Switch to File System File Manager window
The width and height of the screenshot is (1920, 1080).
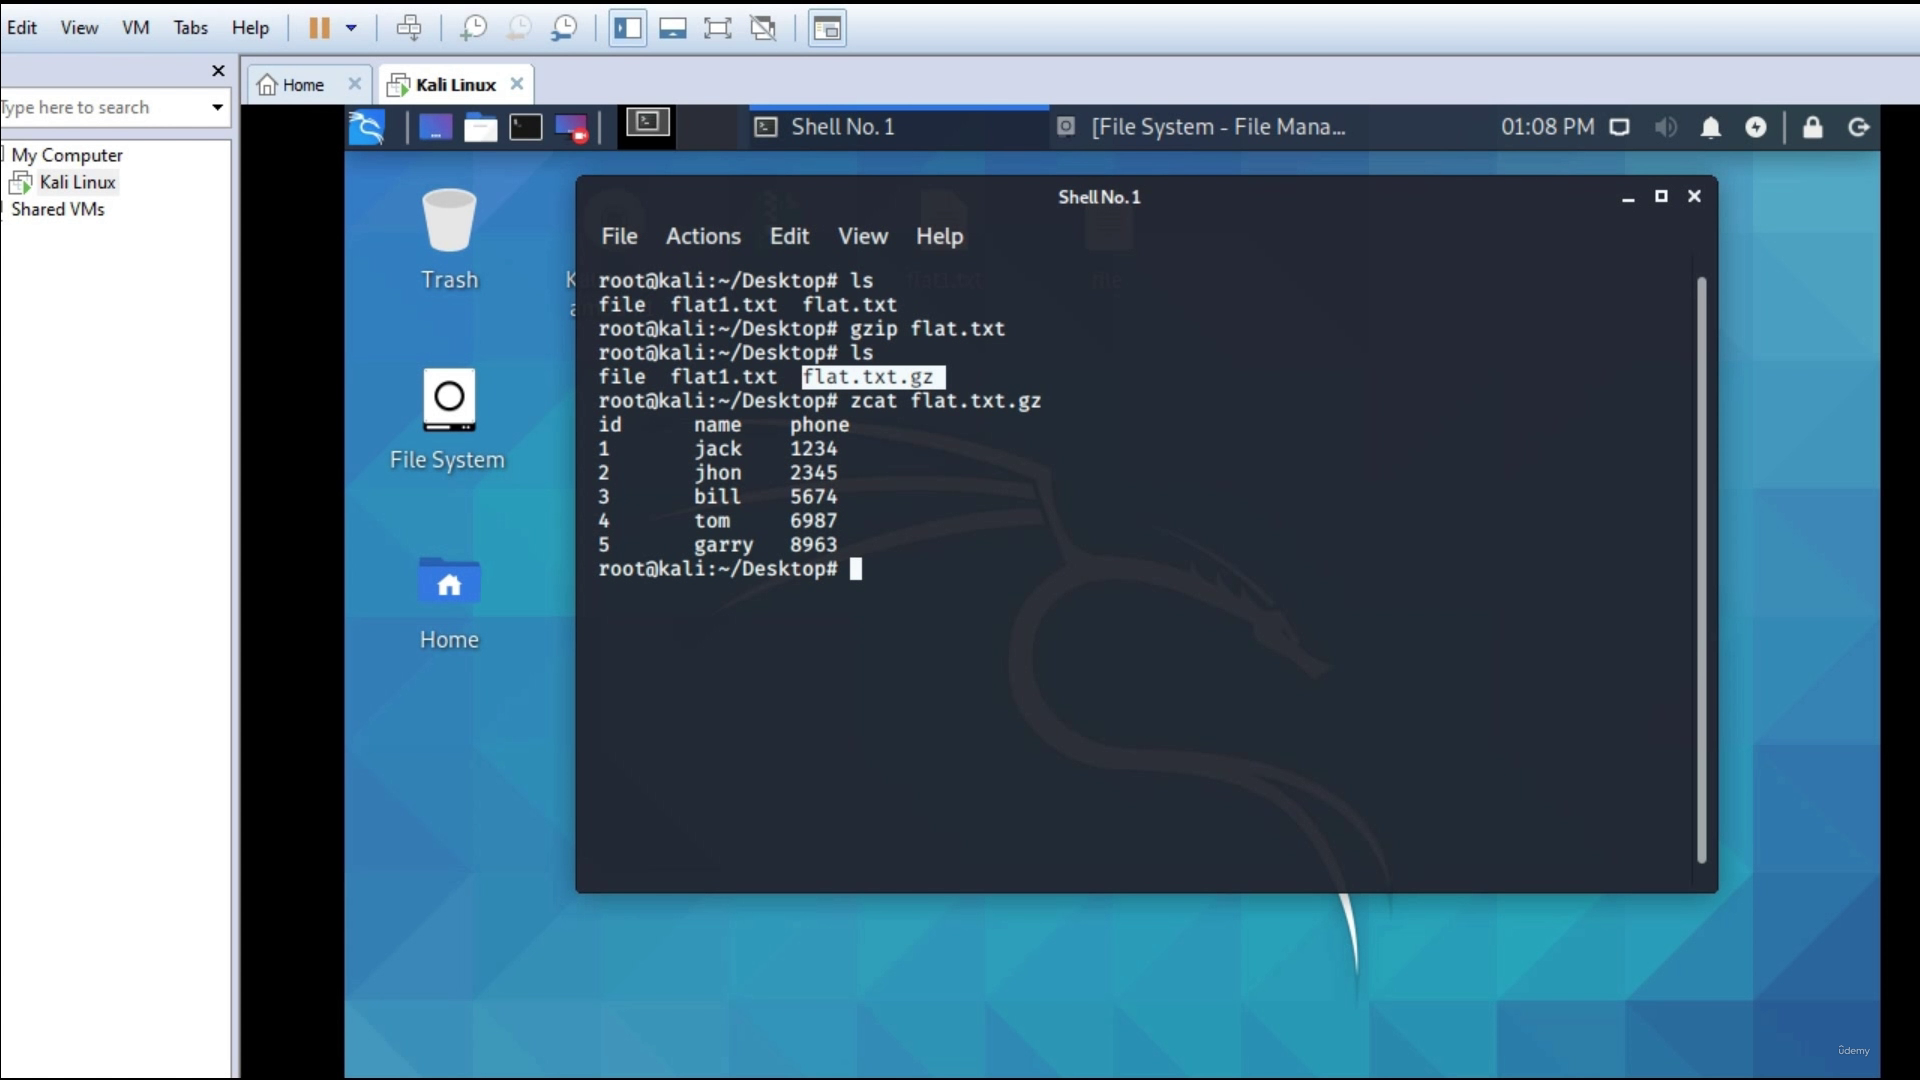pyautogui.click(x=1205, y=127)
